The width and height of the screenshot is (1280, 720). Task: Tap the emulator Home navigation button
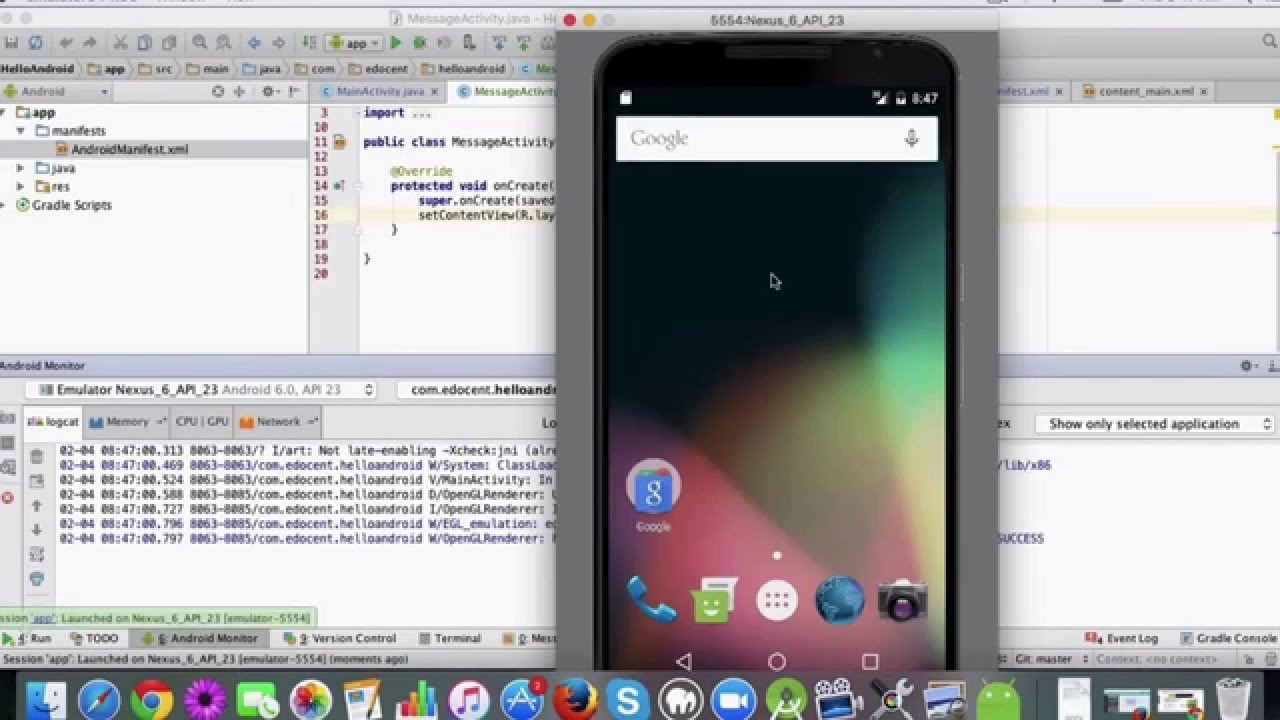coord(777,661)
